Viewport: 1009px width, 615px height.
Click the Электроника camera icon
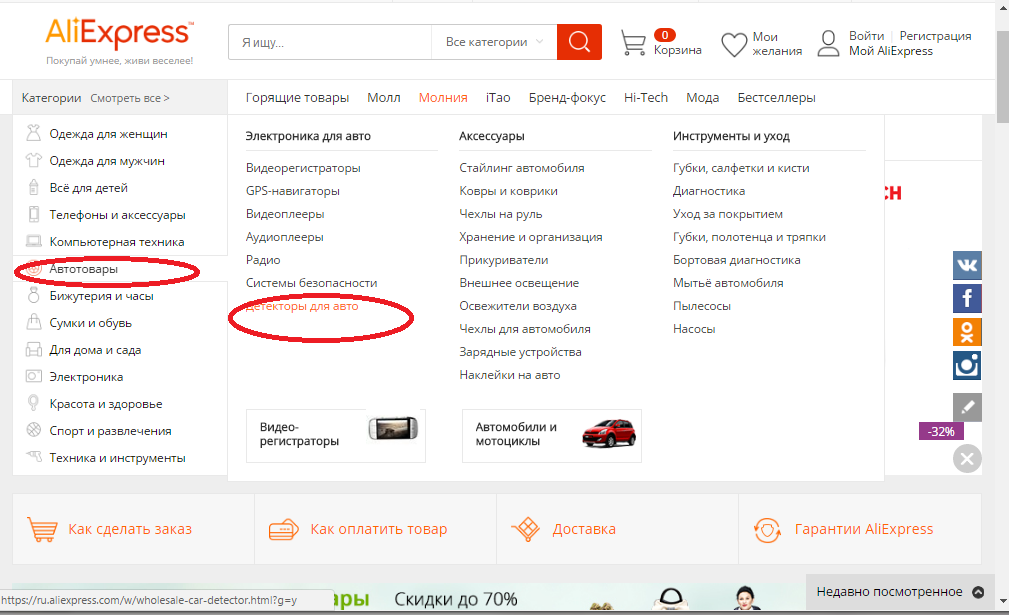[x=33, y=376]
